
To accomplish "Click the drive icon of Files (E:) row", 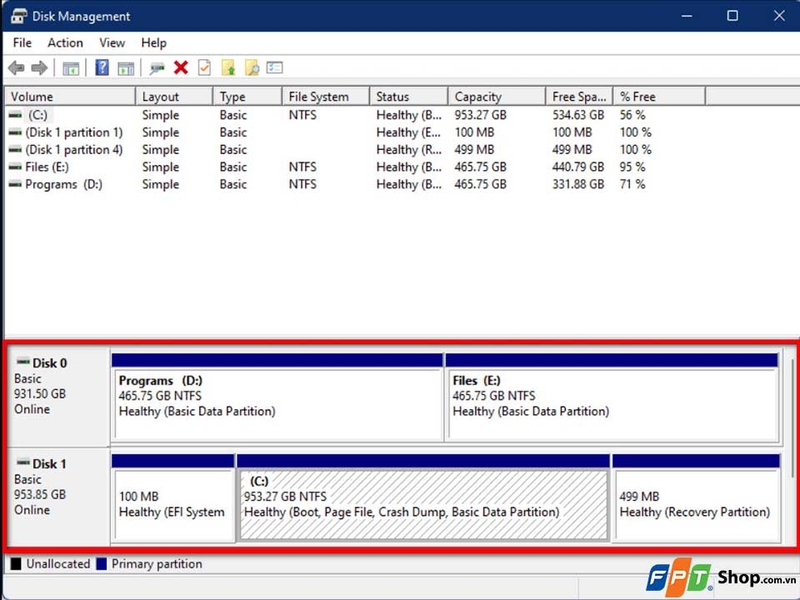I will [x=15, y=167].
